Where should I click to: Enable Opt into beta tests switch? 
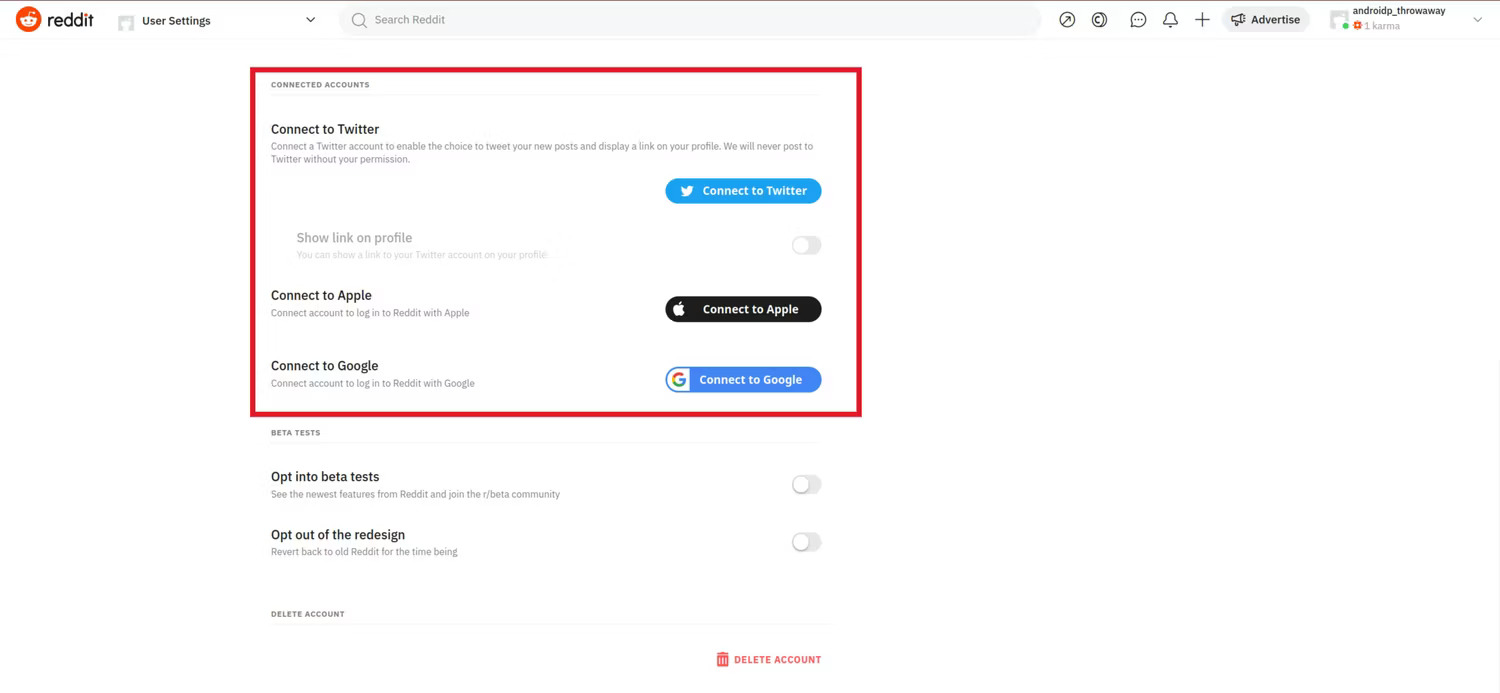[x=806, y=485]
